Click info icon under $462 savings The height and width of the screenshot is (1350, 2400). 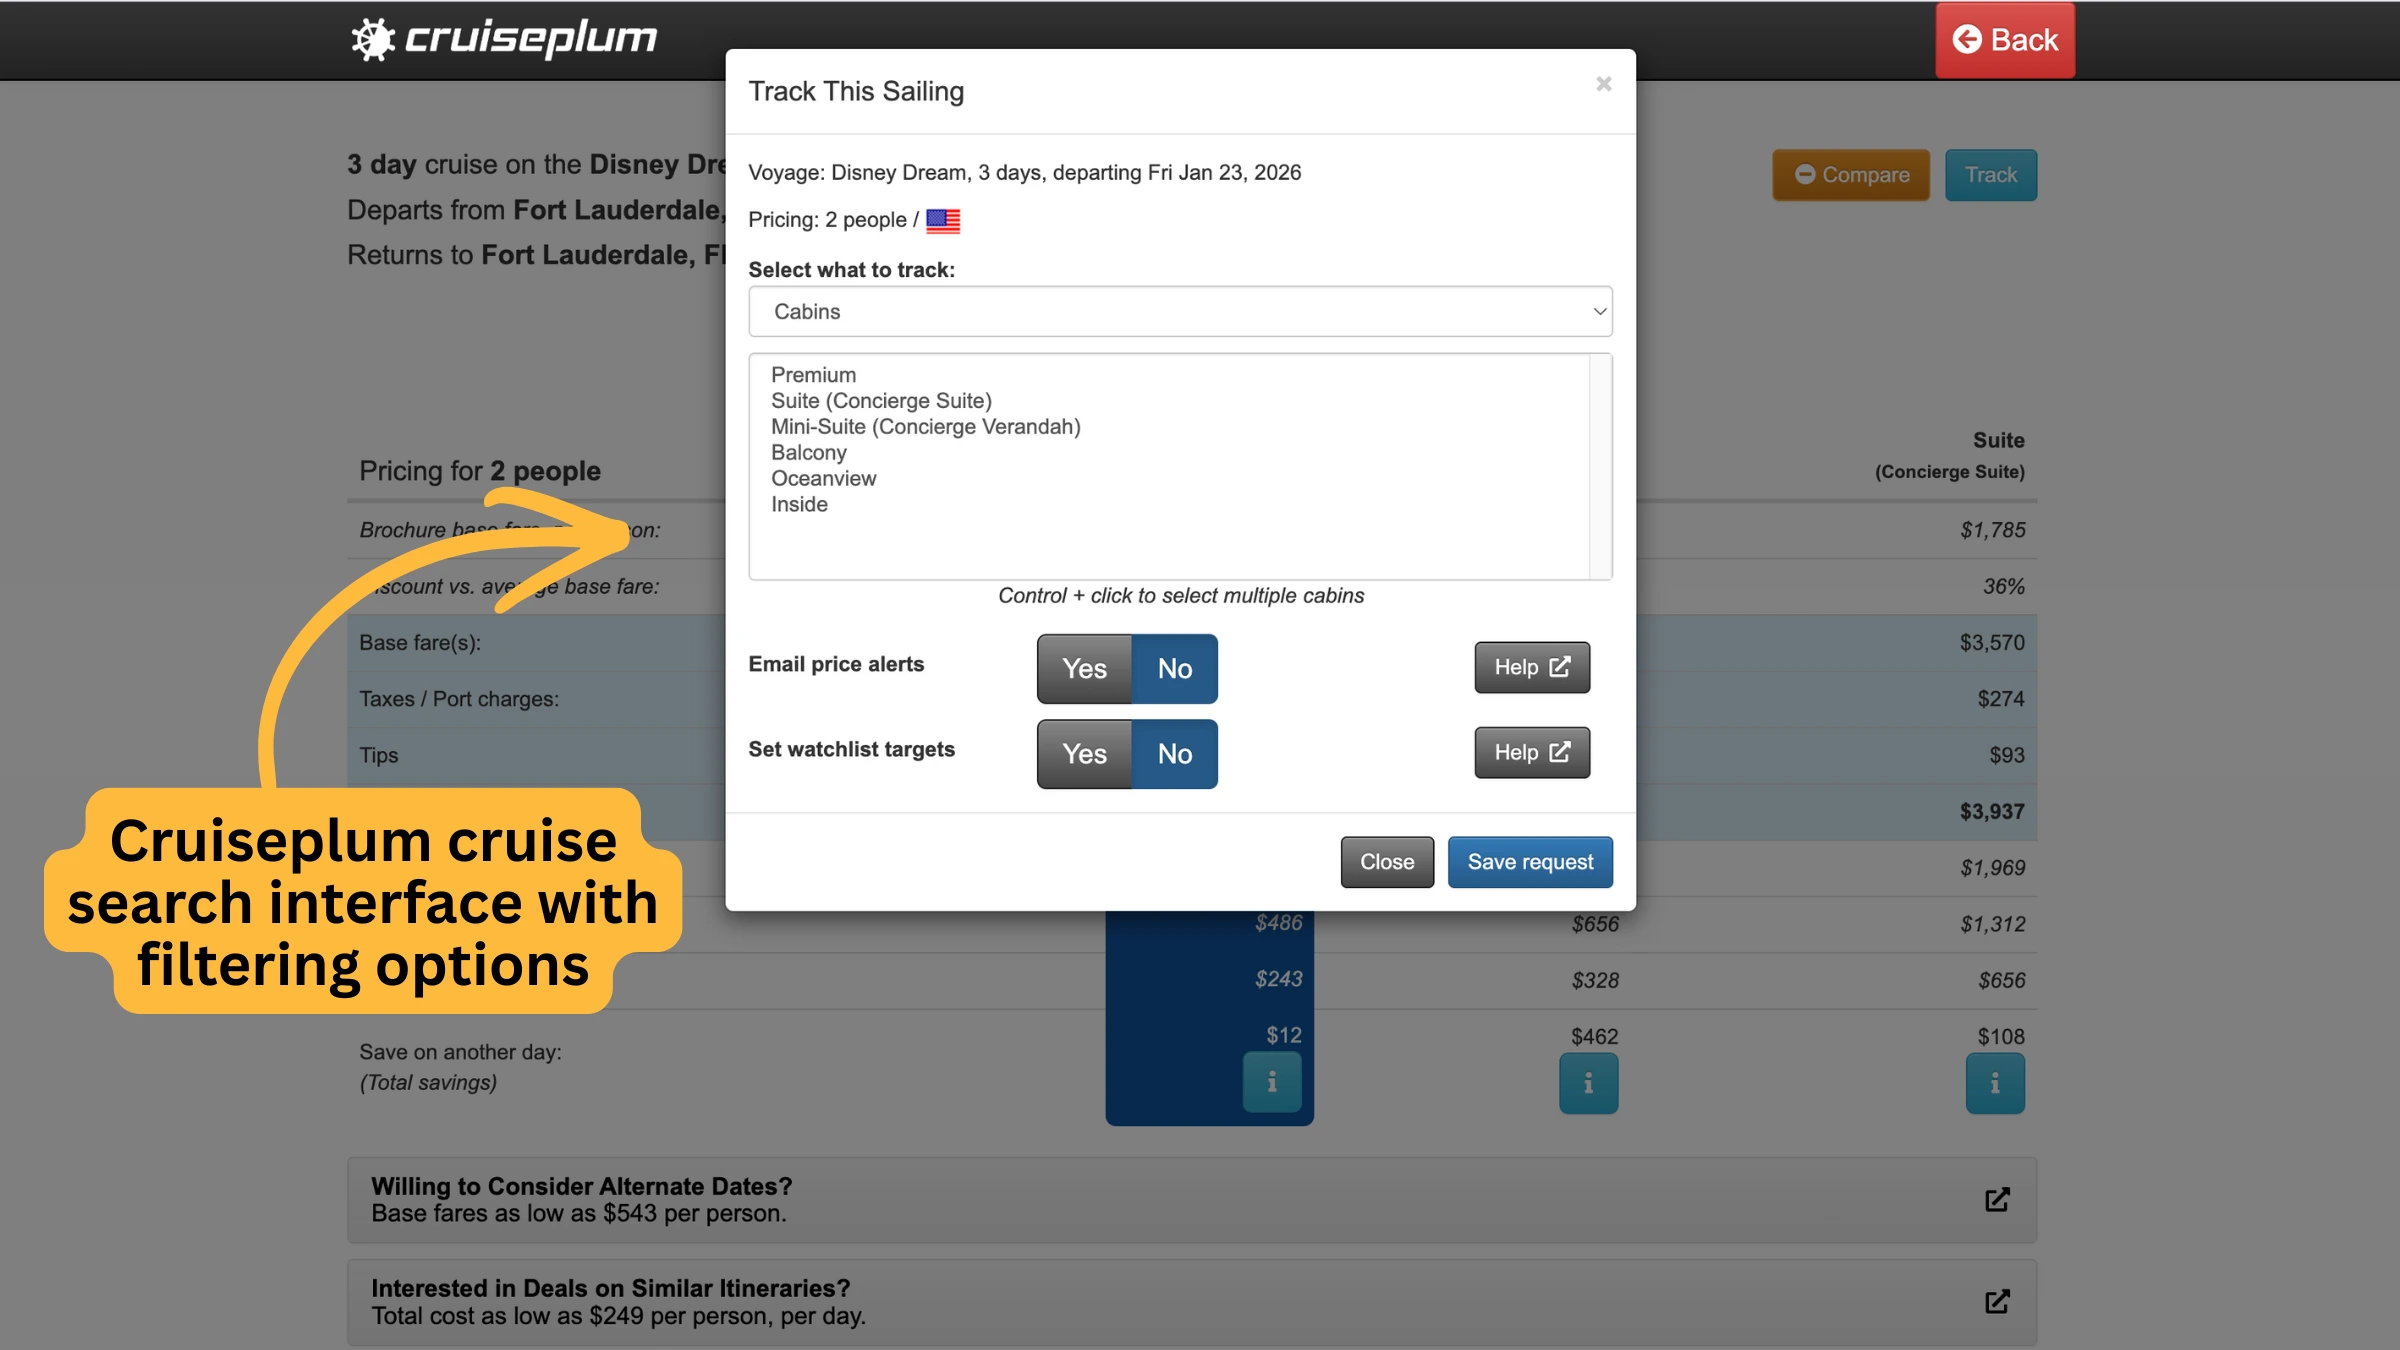click(x=1588, y=1084)
